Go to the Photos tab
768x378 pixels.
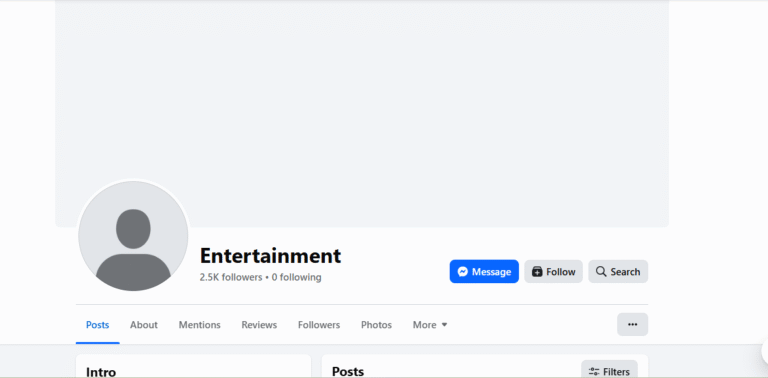[376, 325]
